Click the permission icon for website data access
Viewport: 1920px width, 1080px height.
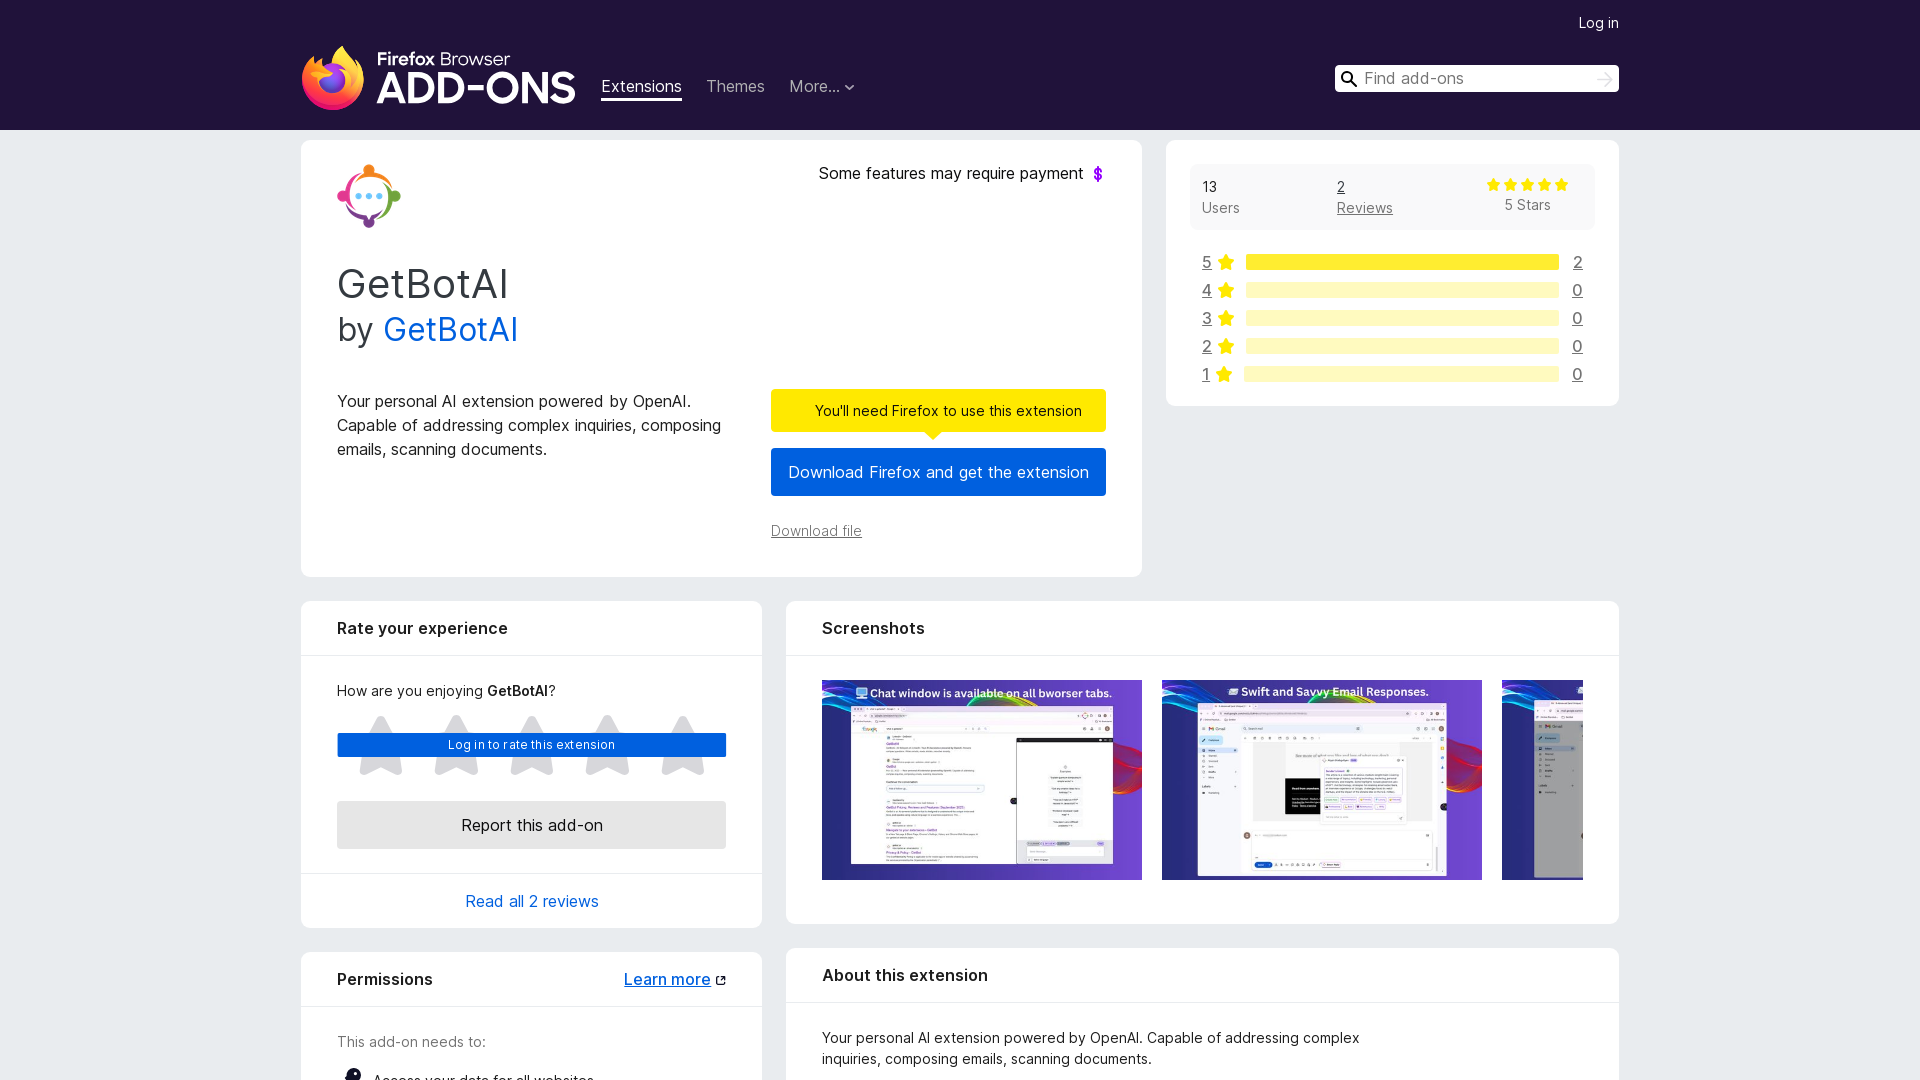pos(352,1076)
